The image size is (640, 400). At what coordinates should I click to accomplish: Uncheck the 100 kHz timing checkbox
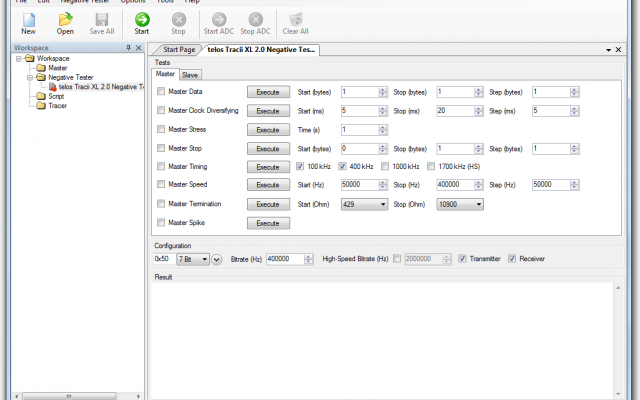point(301,166)
